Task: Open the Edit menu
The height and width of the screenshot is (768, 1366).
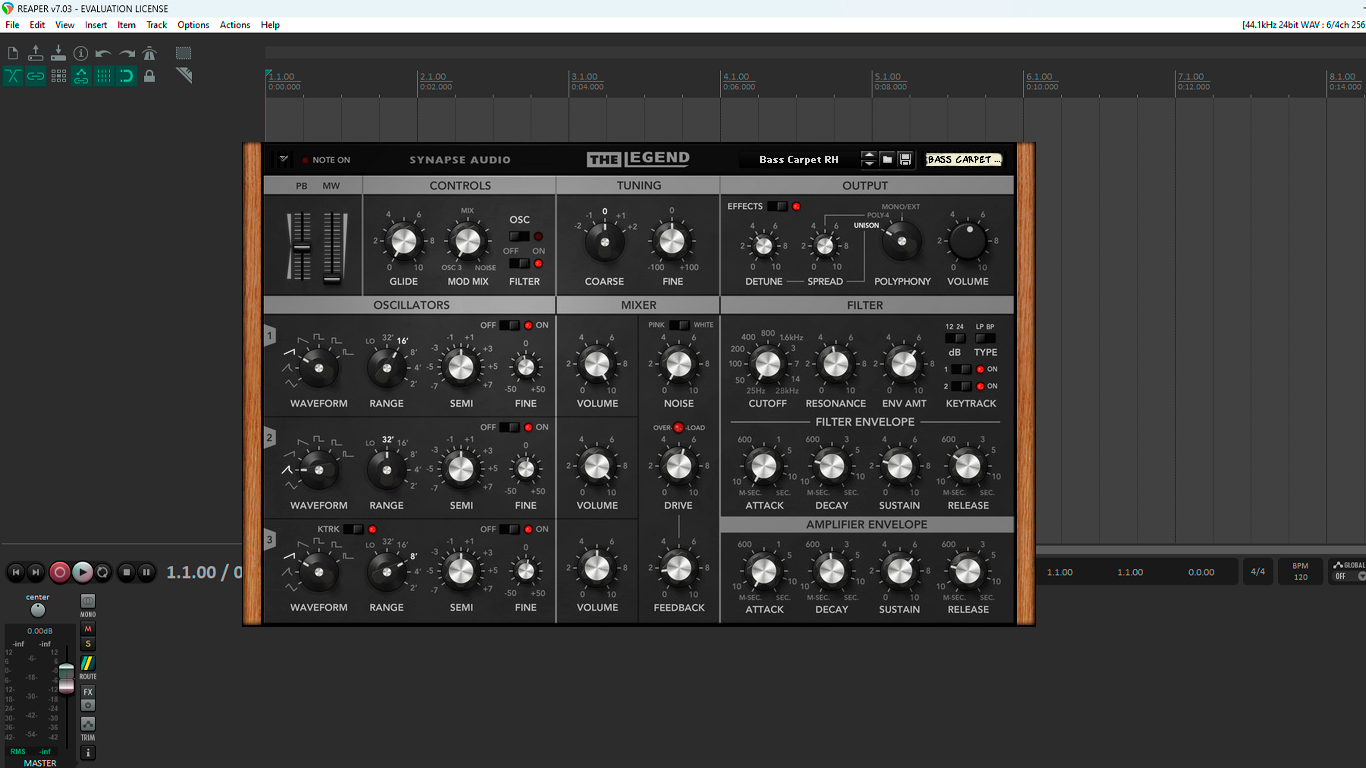Action: point(37,25)
